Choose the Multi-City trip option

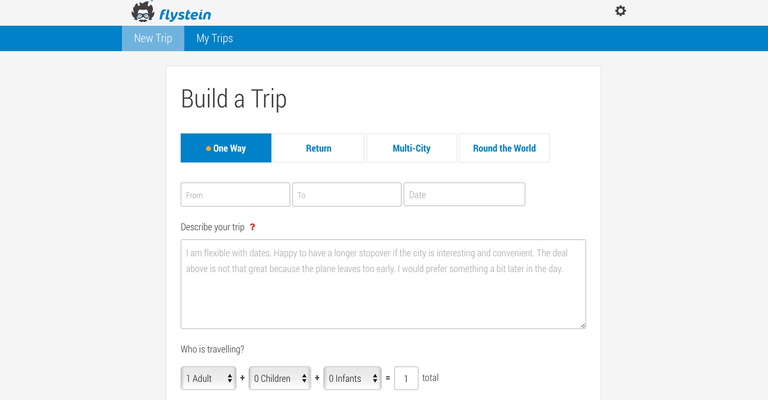pos(411,148)
